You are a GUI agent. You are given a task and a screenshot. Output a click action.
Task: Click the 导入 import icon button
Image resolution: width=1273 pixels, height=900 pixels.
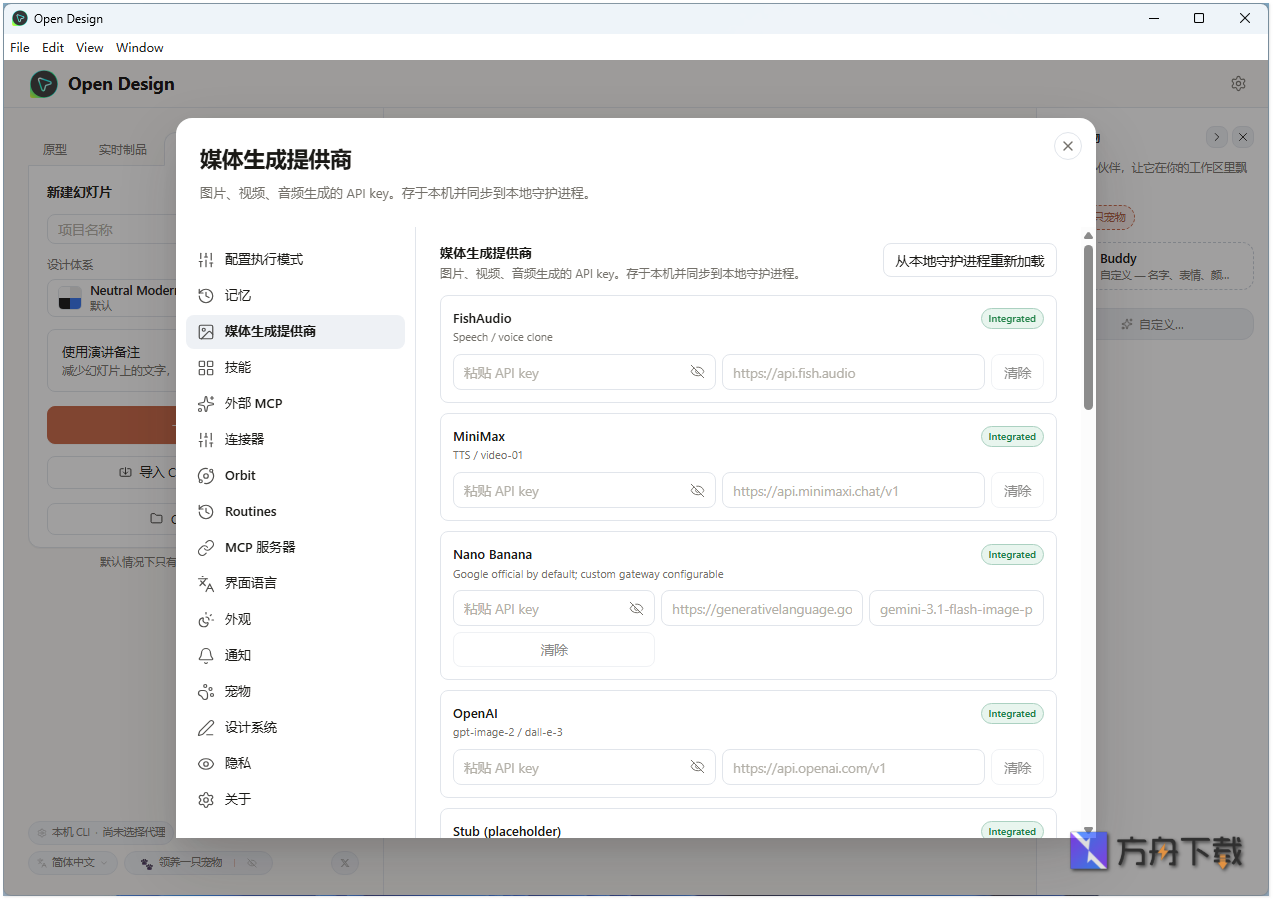pyautogui.click(x=112, y=472)
